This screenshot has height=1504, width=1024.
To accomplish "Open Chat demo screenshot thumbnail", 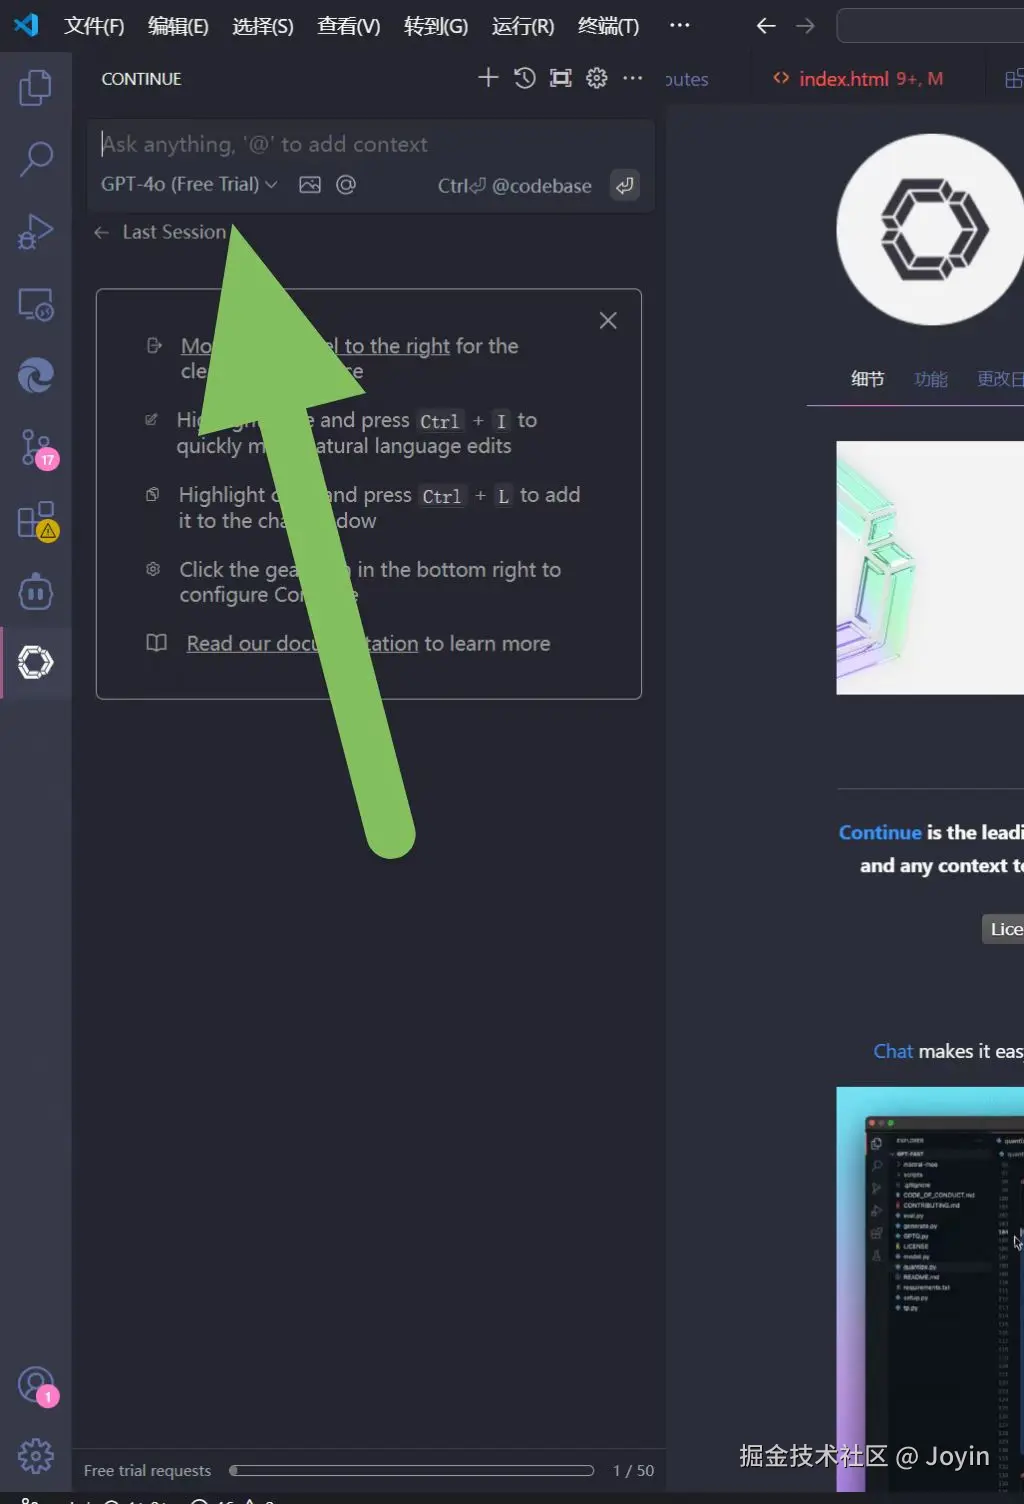I will click(x=930, y=1290).
